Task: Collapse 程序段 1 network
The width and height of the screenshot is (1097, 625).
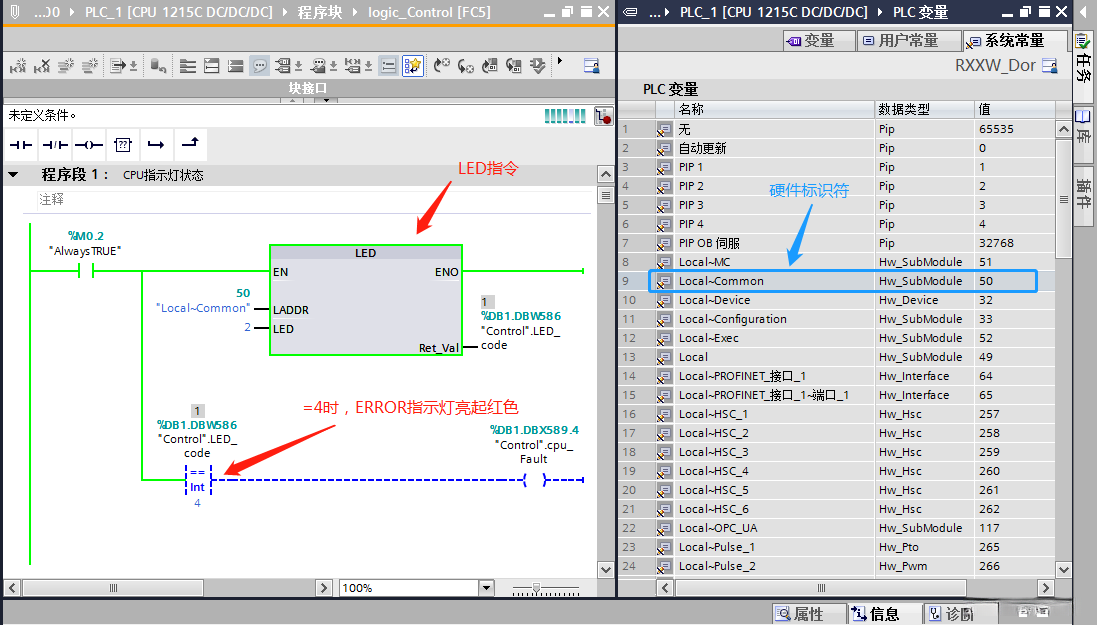Action: coord(13,175)
